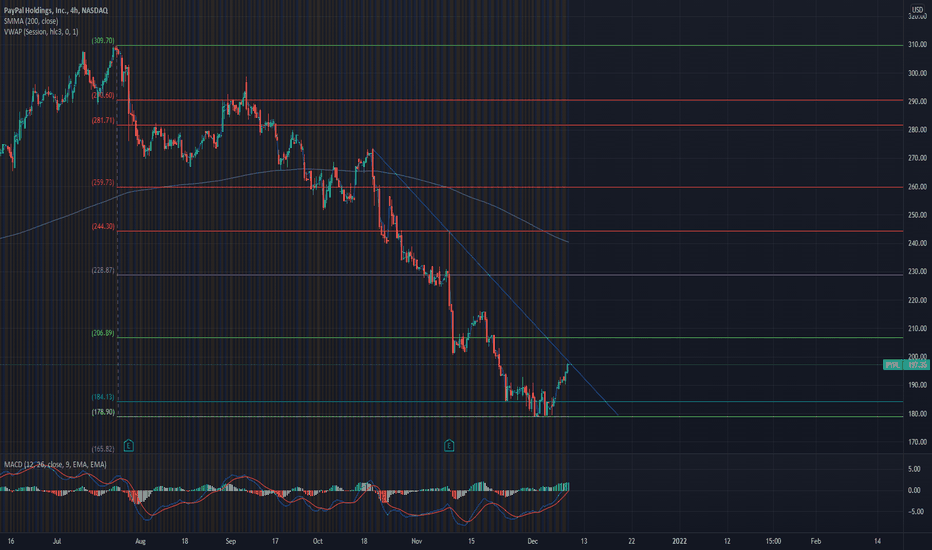Click the (244.30) level label
Screen dimensions: 932x550
(x=103, y=227)
